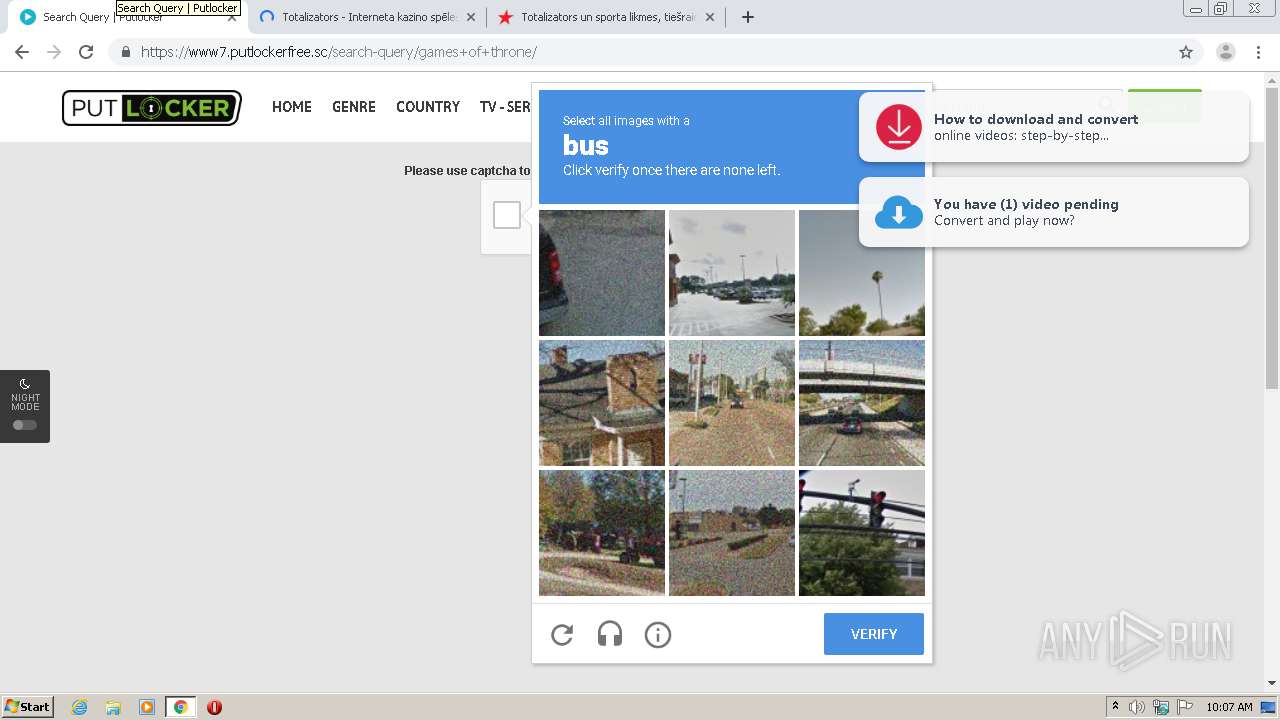
Task: Select captcha tile with palm tree
Action: tap(862, 273)
